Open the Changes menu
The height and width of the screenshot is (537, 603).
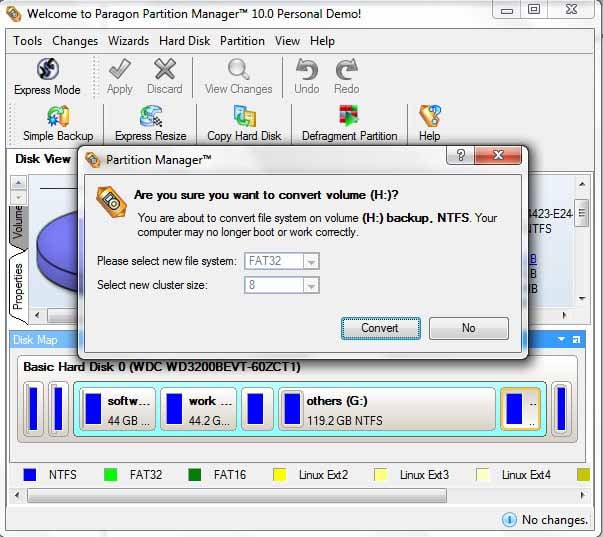[75, 41]
